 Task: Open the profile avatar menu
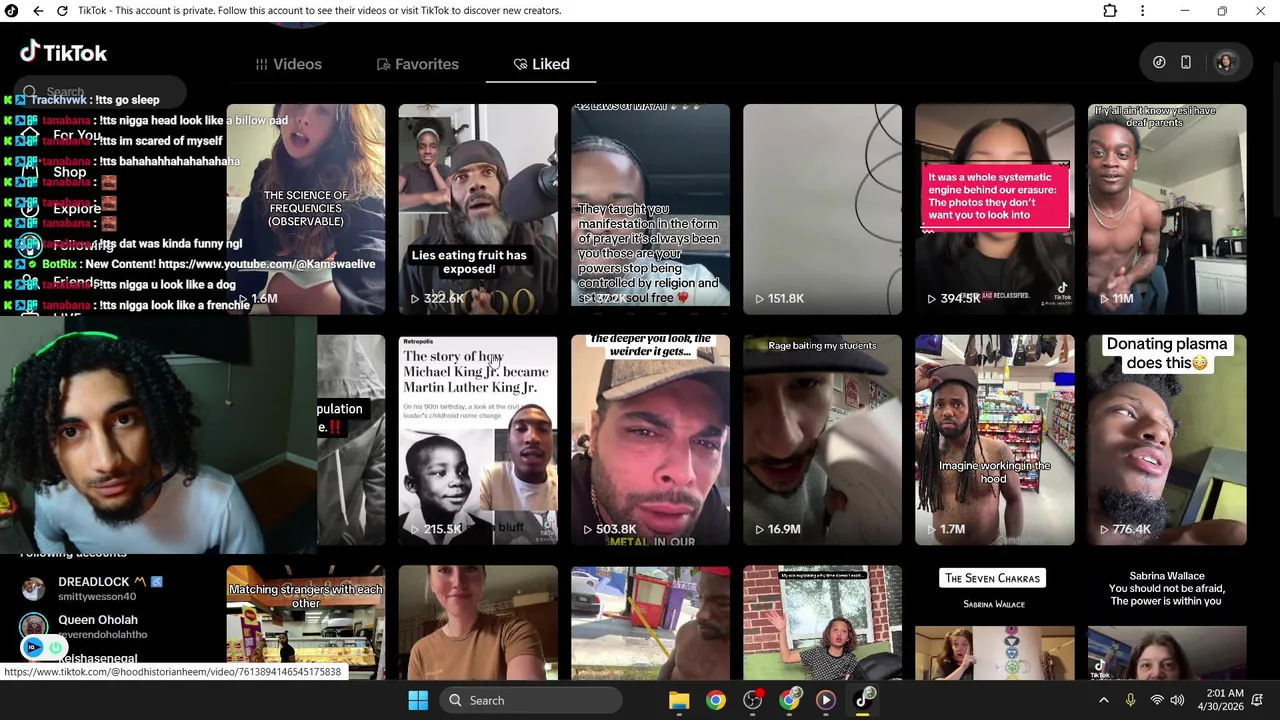(1225, 62)
